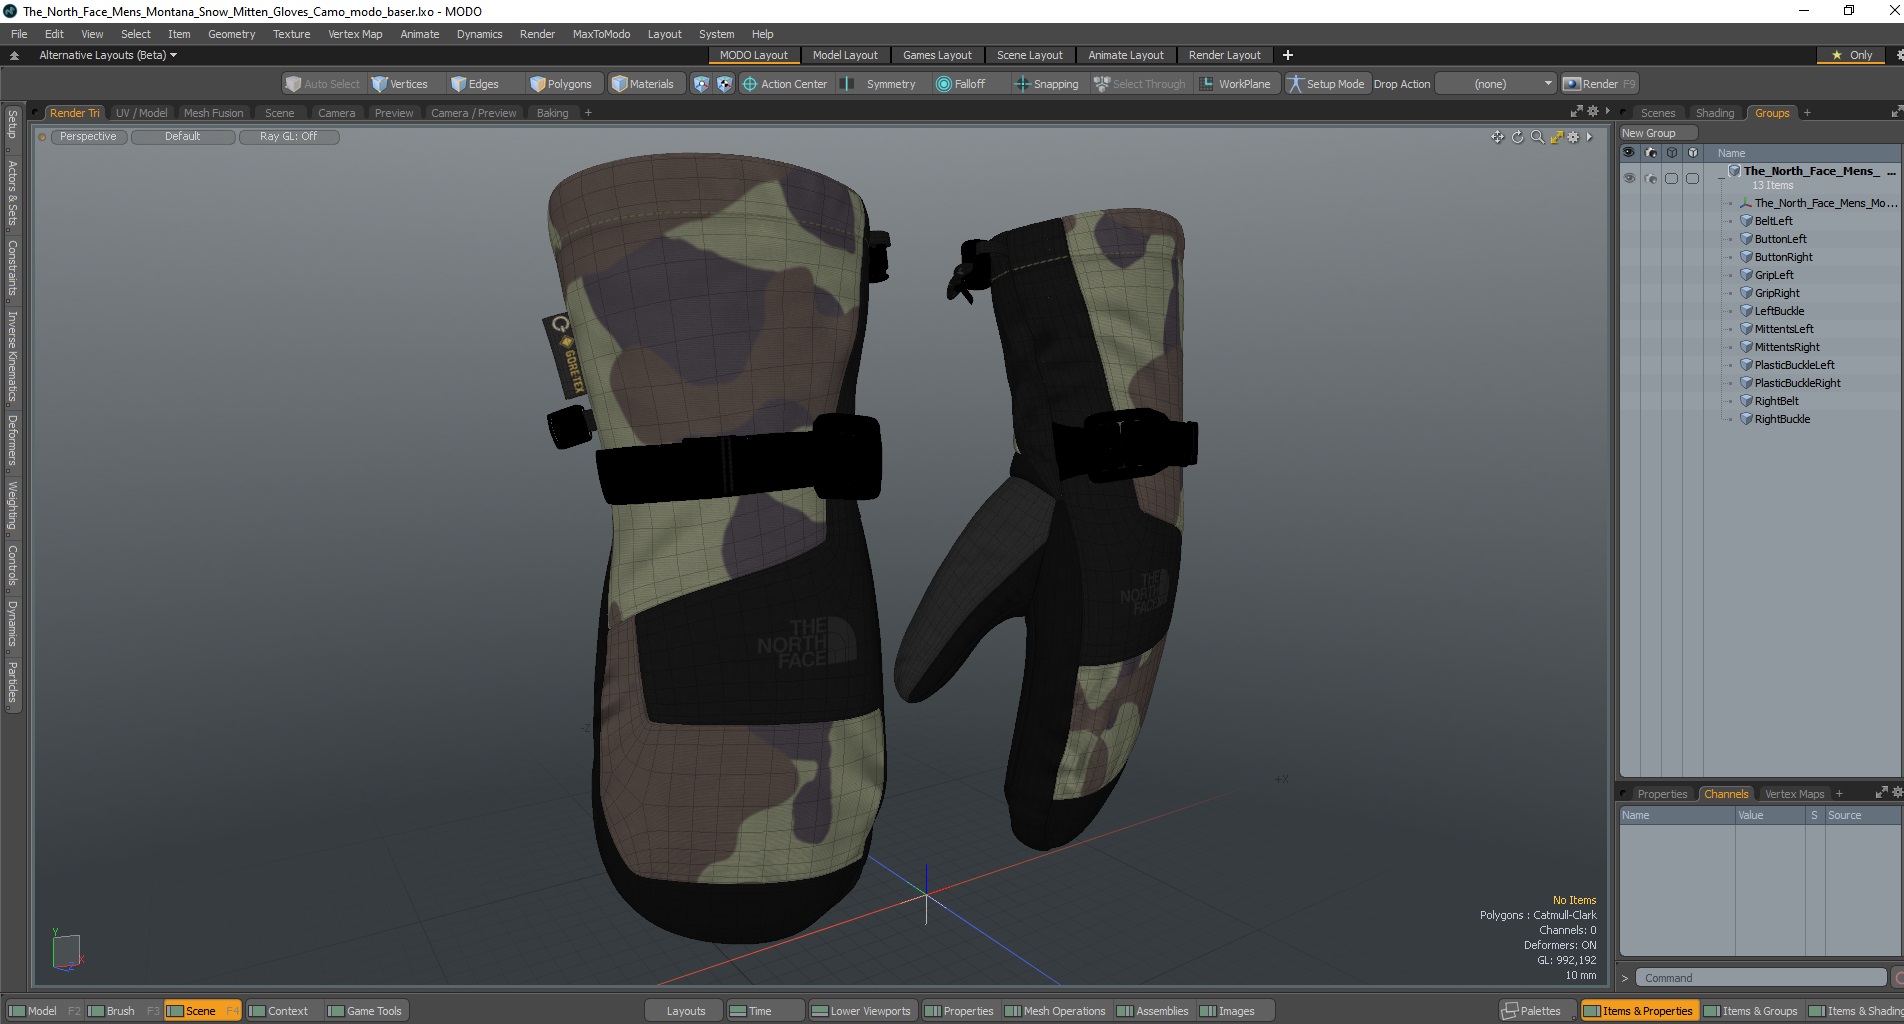Add new viewport tab with plus
Screen dimensions: 1904x1024
click(x=588, y=113)
